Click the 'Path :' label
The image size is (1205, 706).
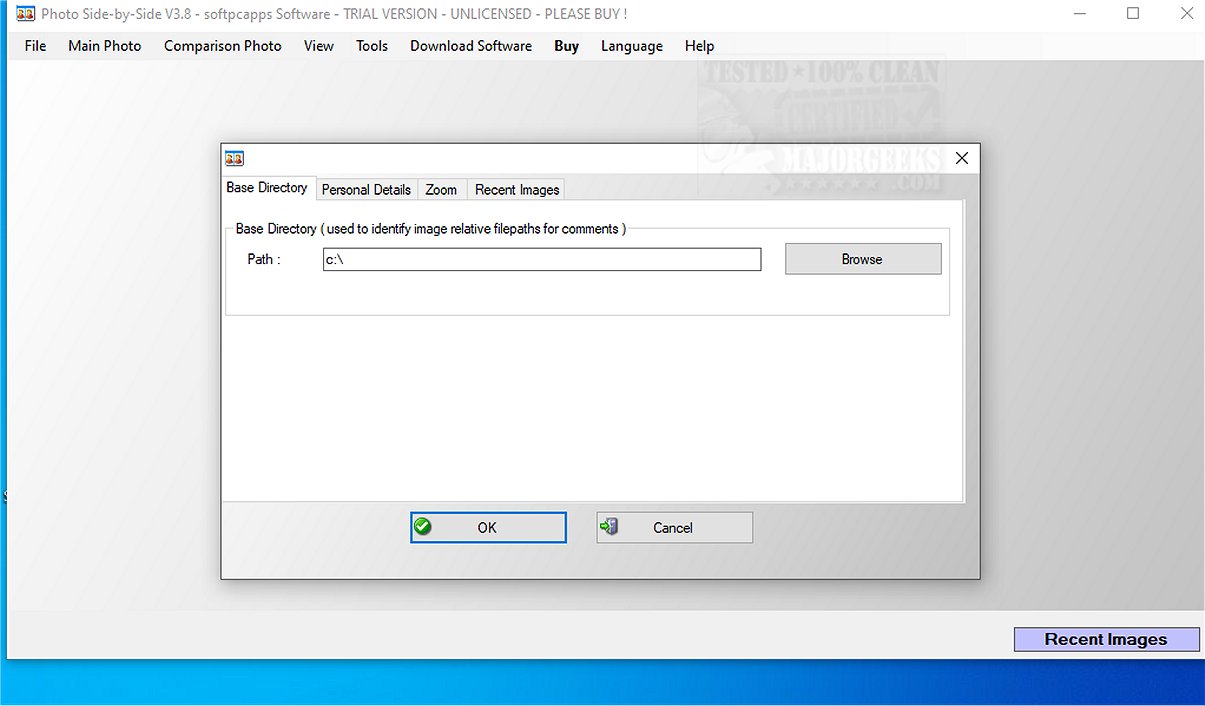[x=264, y=260]
